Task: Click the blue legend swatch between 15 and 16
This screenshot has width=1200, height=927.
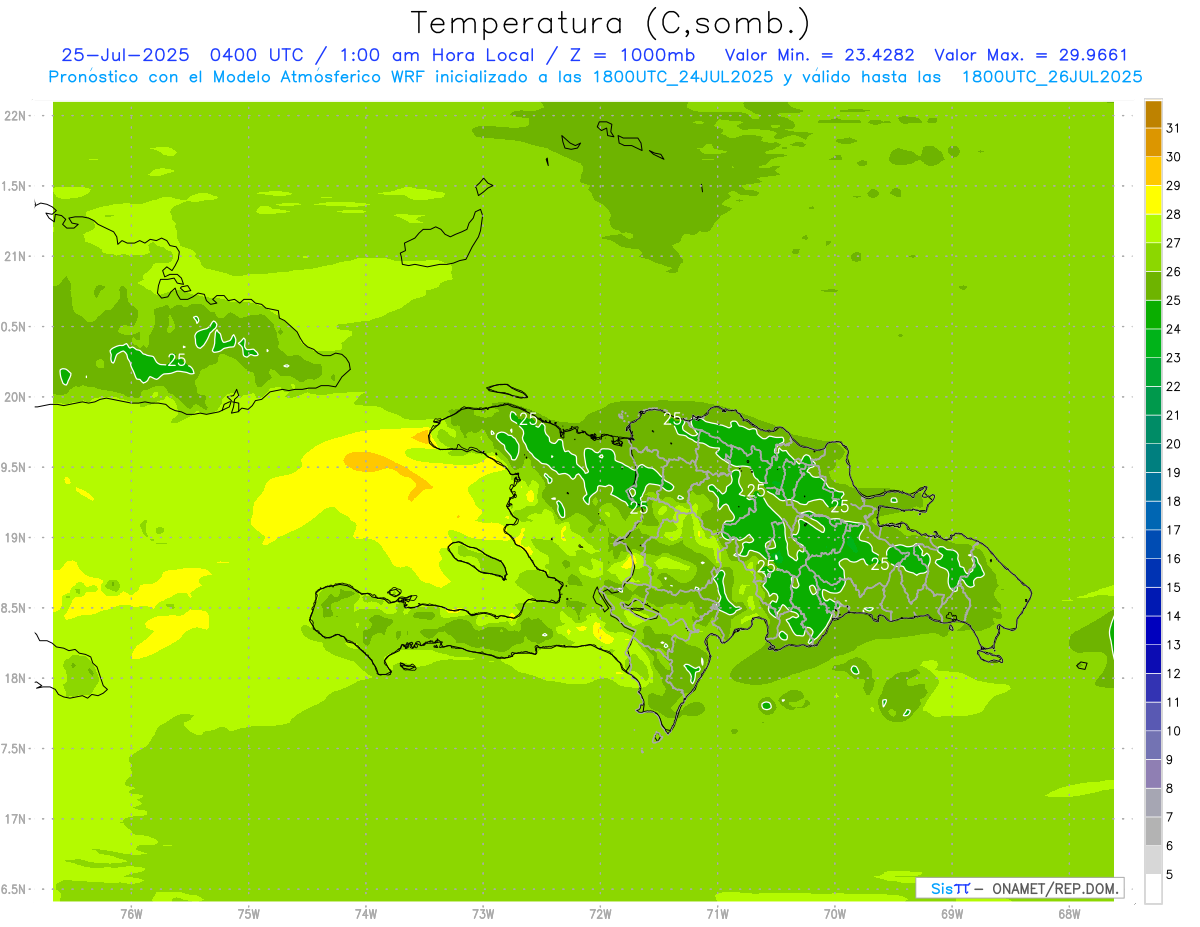Action: [1153, 573]
